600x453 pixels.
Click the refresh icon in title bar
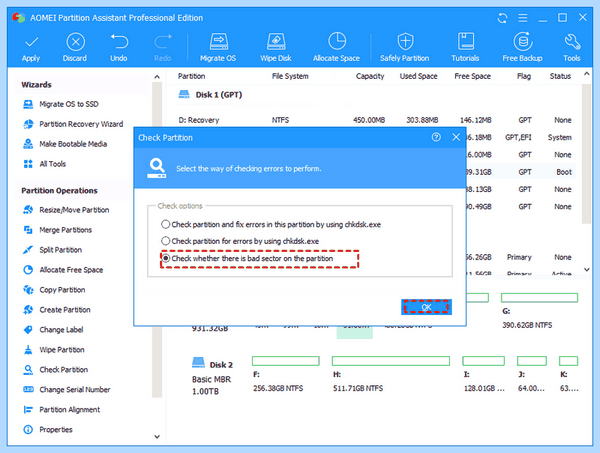[x=502, y=18]
